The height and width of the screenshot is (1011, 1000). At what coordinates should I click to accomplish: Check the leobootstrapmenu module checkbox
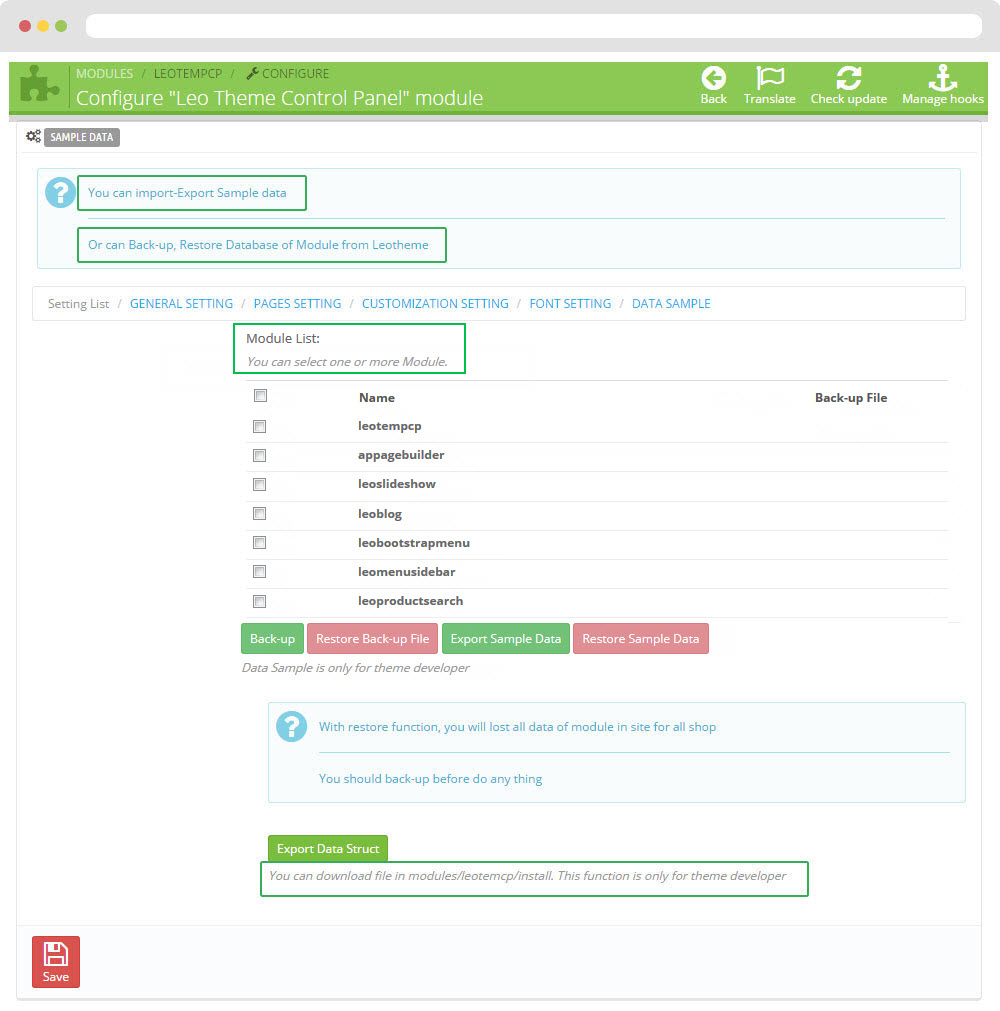point(259,542)
